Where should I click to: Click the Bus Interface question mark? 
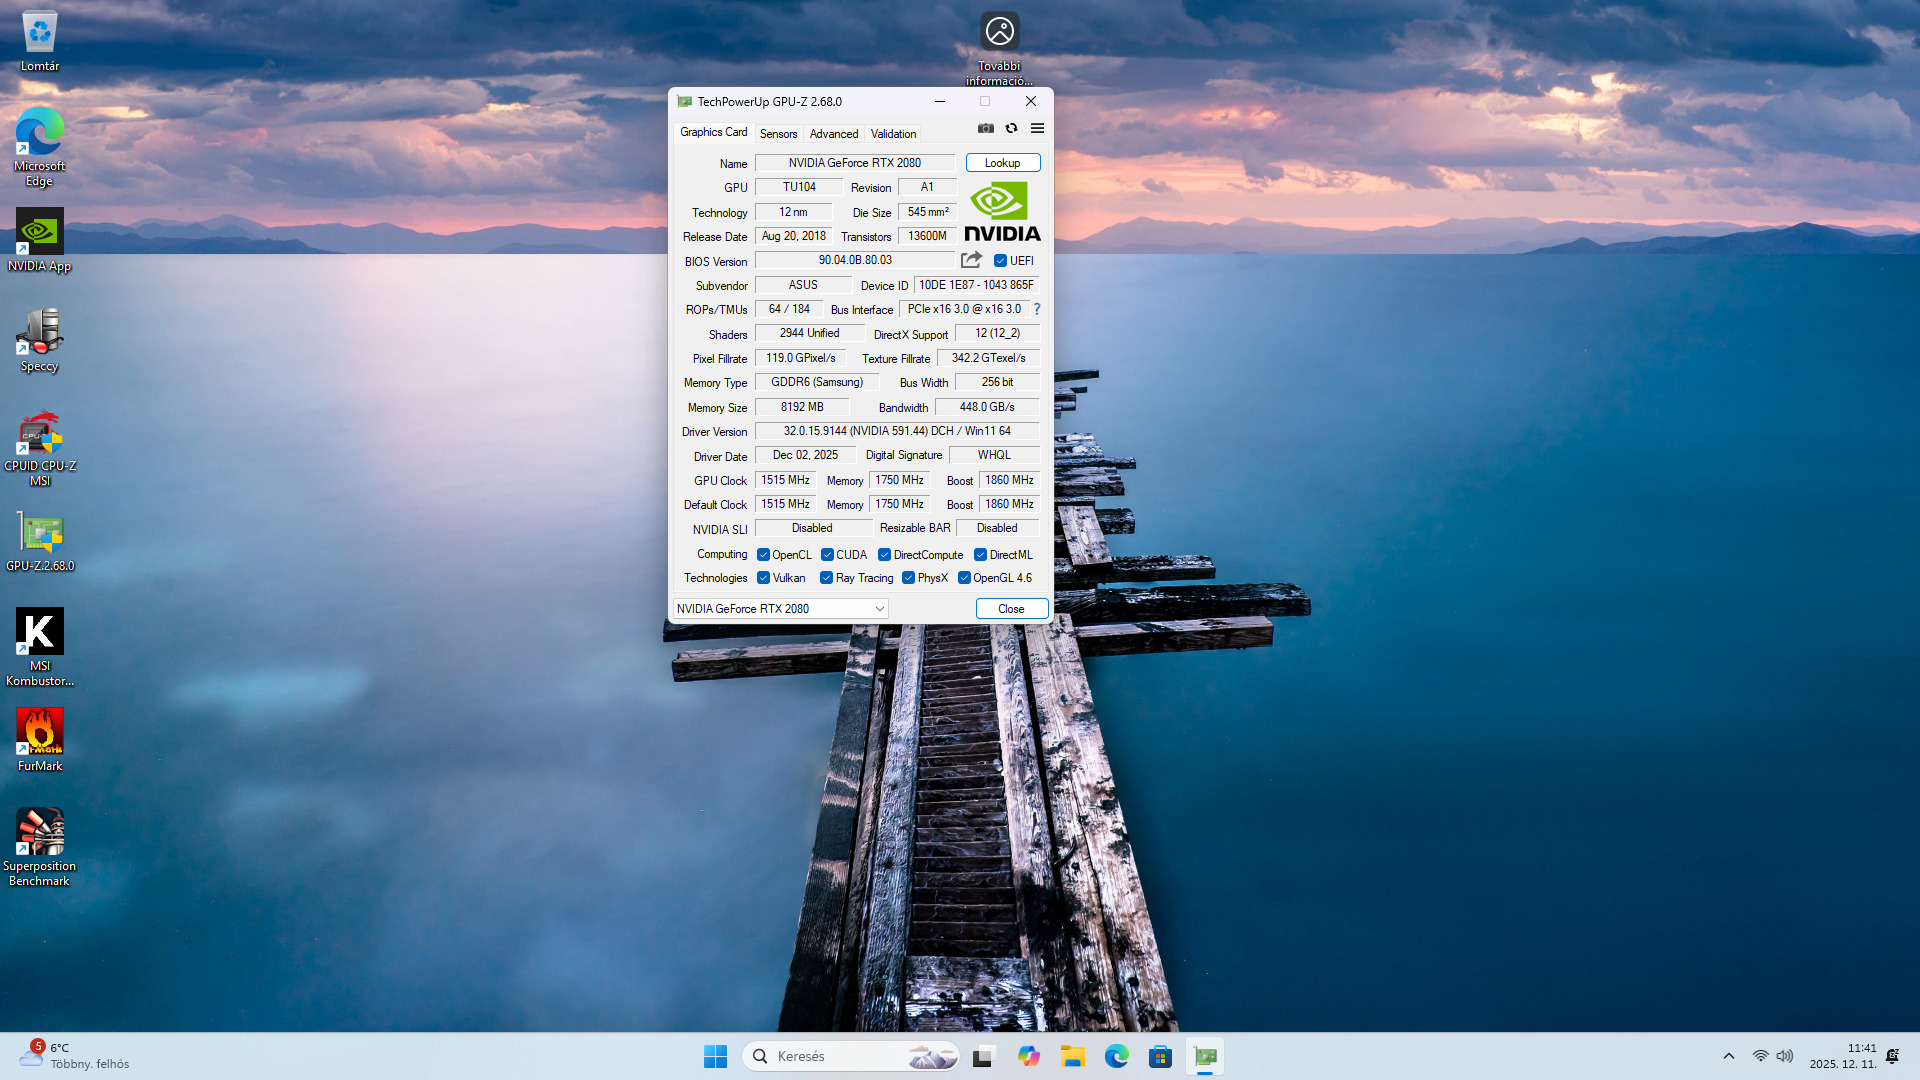pyautogui.click(x=1037, y=310)
